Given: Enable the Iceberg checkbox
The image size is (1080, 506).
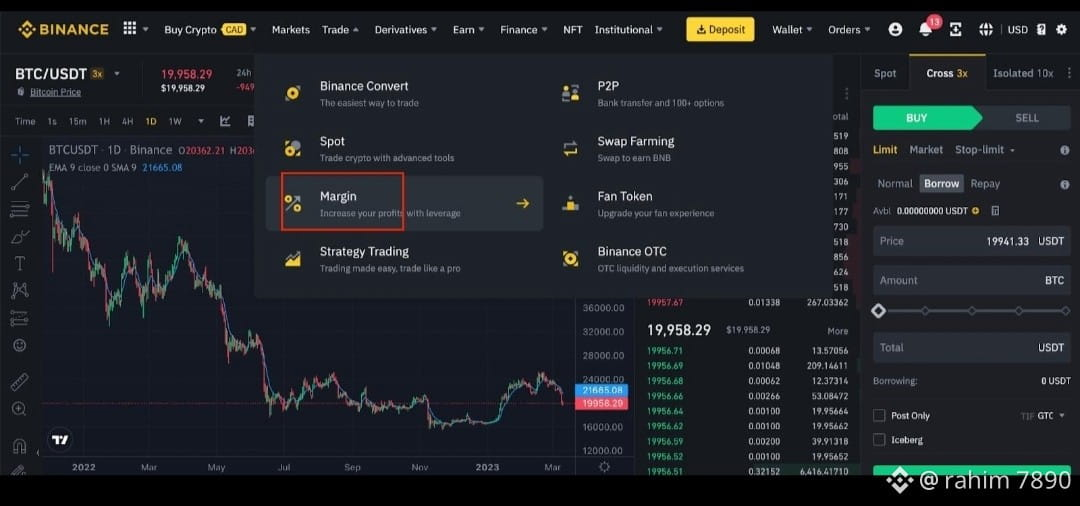Looking at the screenshot, I should (879, 439).
